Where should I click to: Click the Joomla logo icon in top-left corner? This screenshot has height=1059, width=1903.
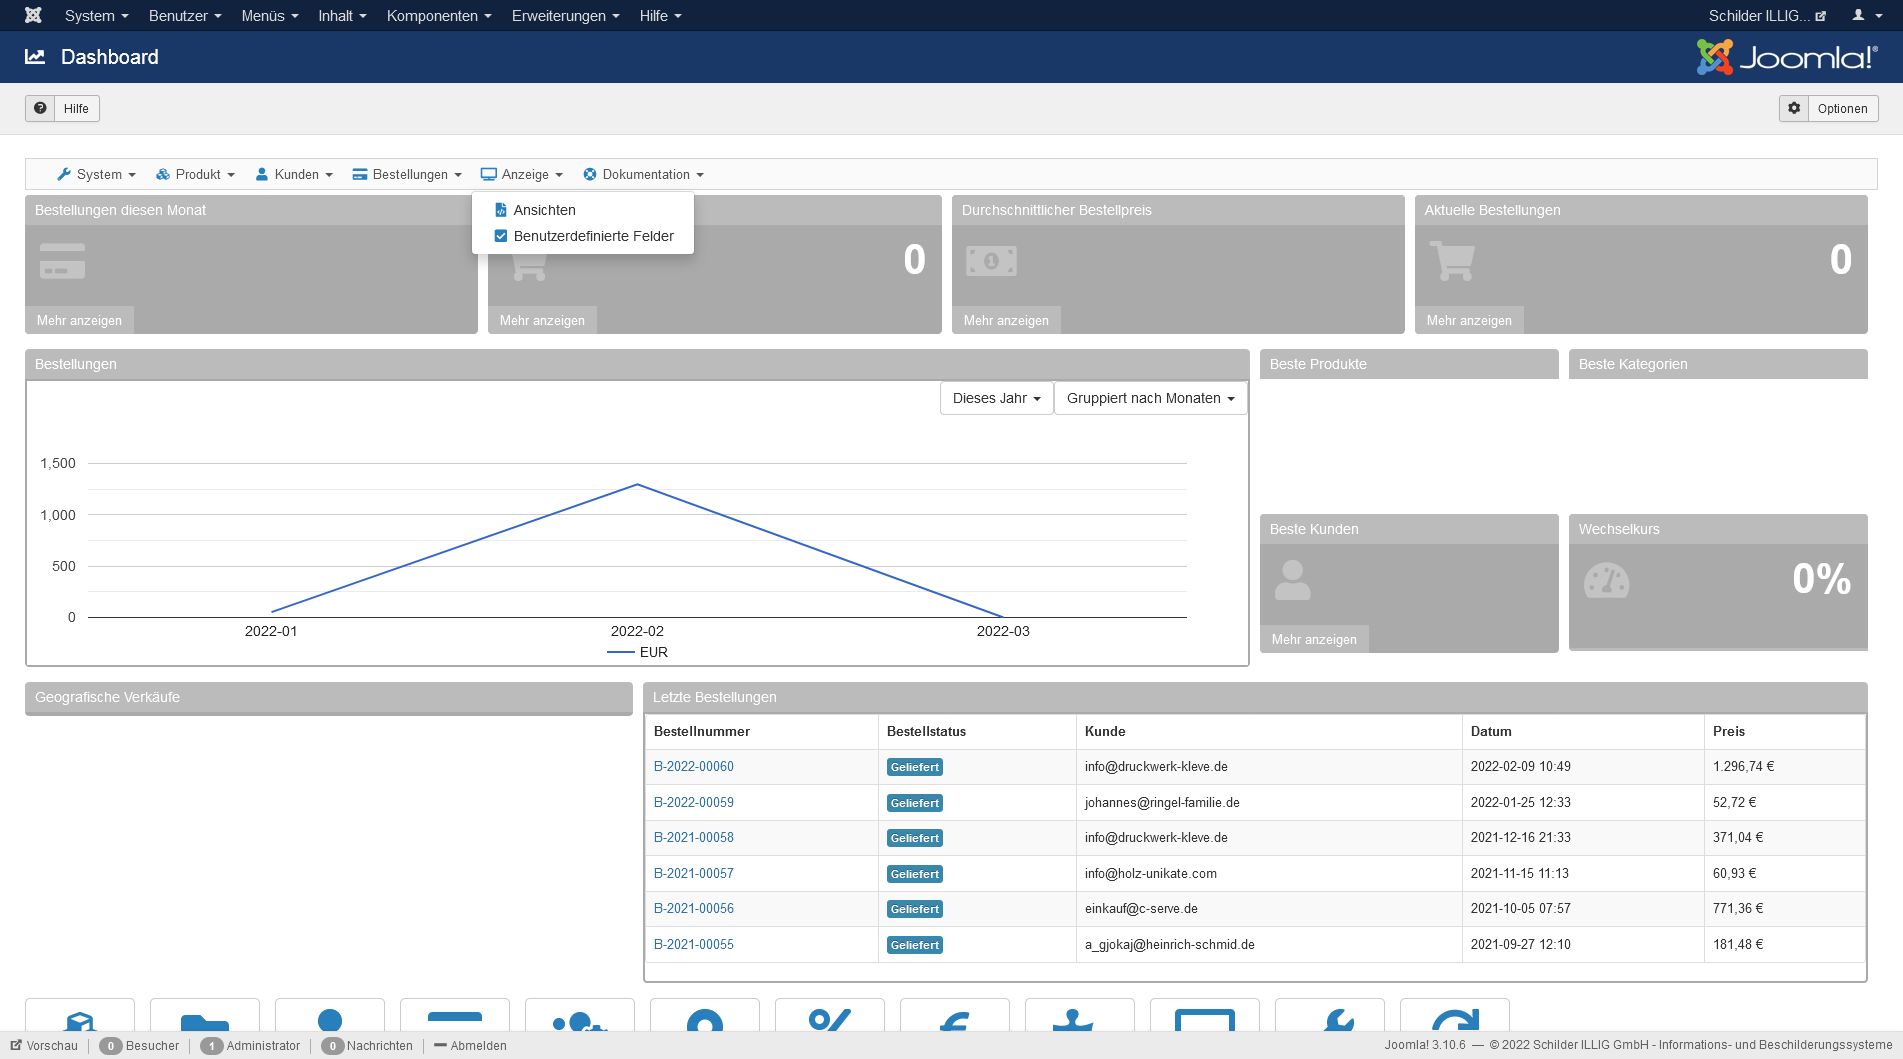(33, 15)
